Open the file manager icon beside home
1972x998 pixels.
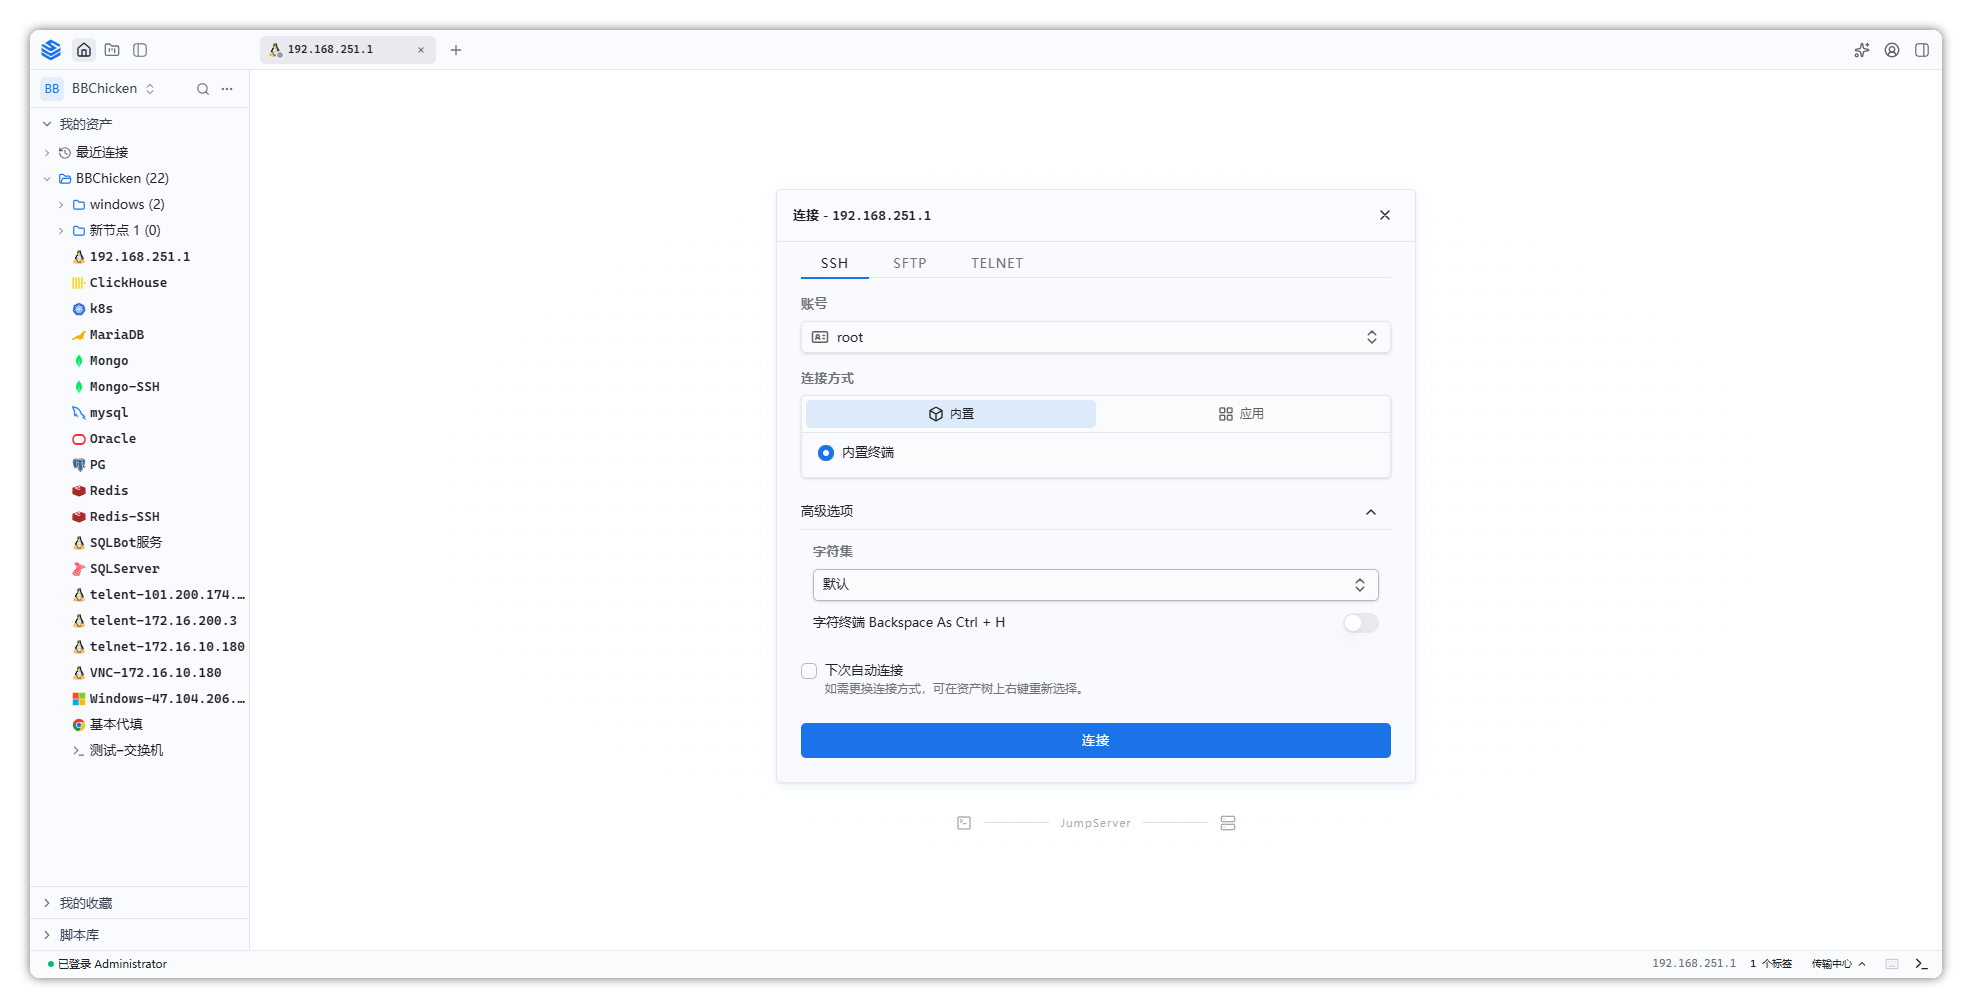(x=112, y=50)
